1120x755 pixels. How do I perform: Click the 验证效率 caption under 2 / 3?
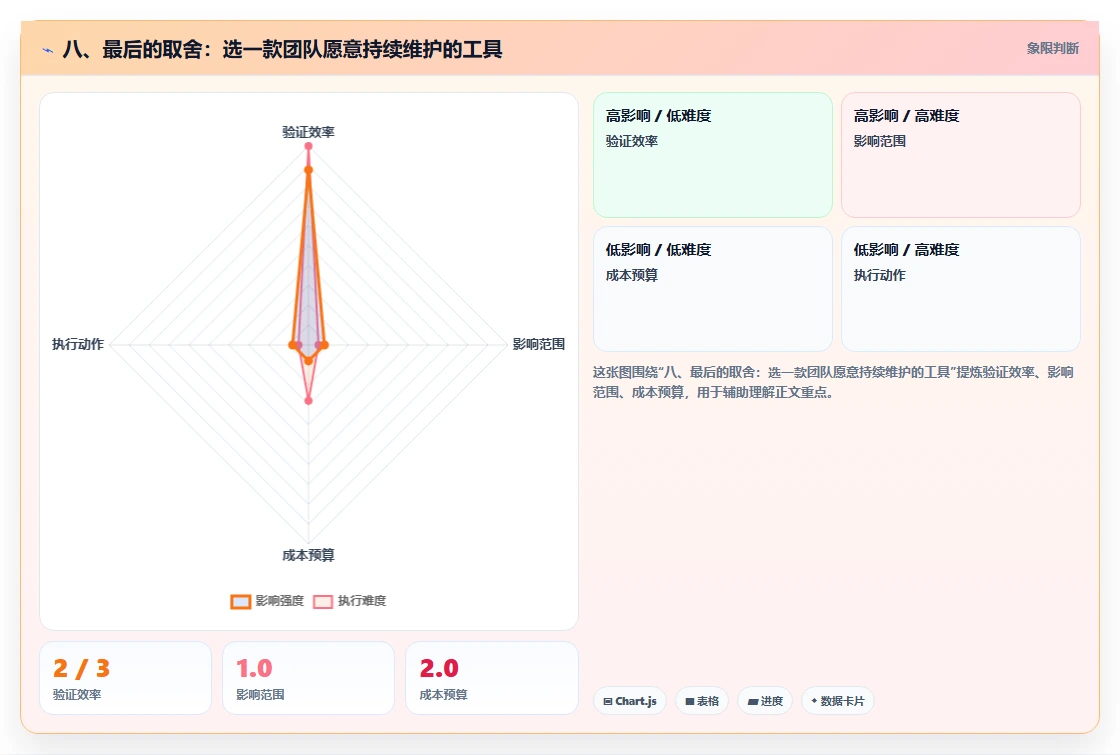(77, 695)
